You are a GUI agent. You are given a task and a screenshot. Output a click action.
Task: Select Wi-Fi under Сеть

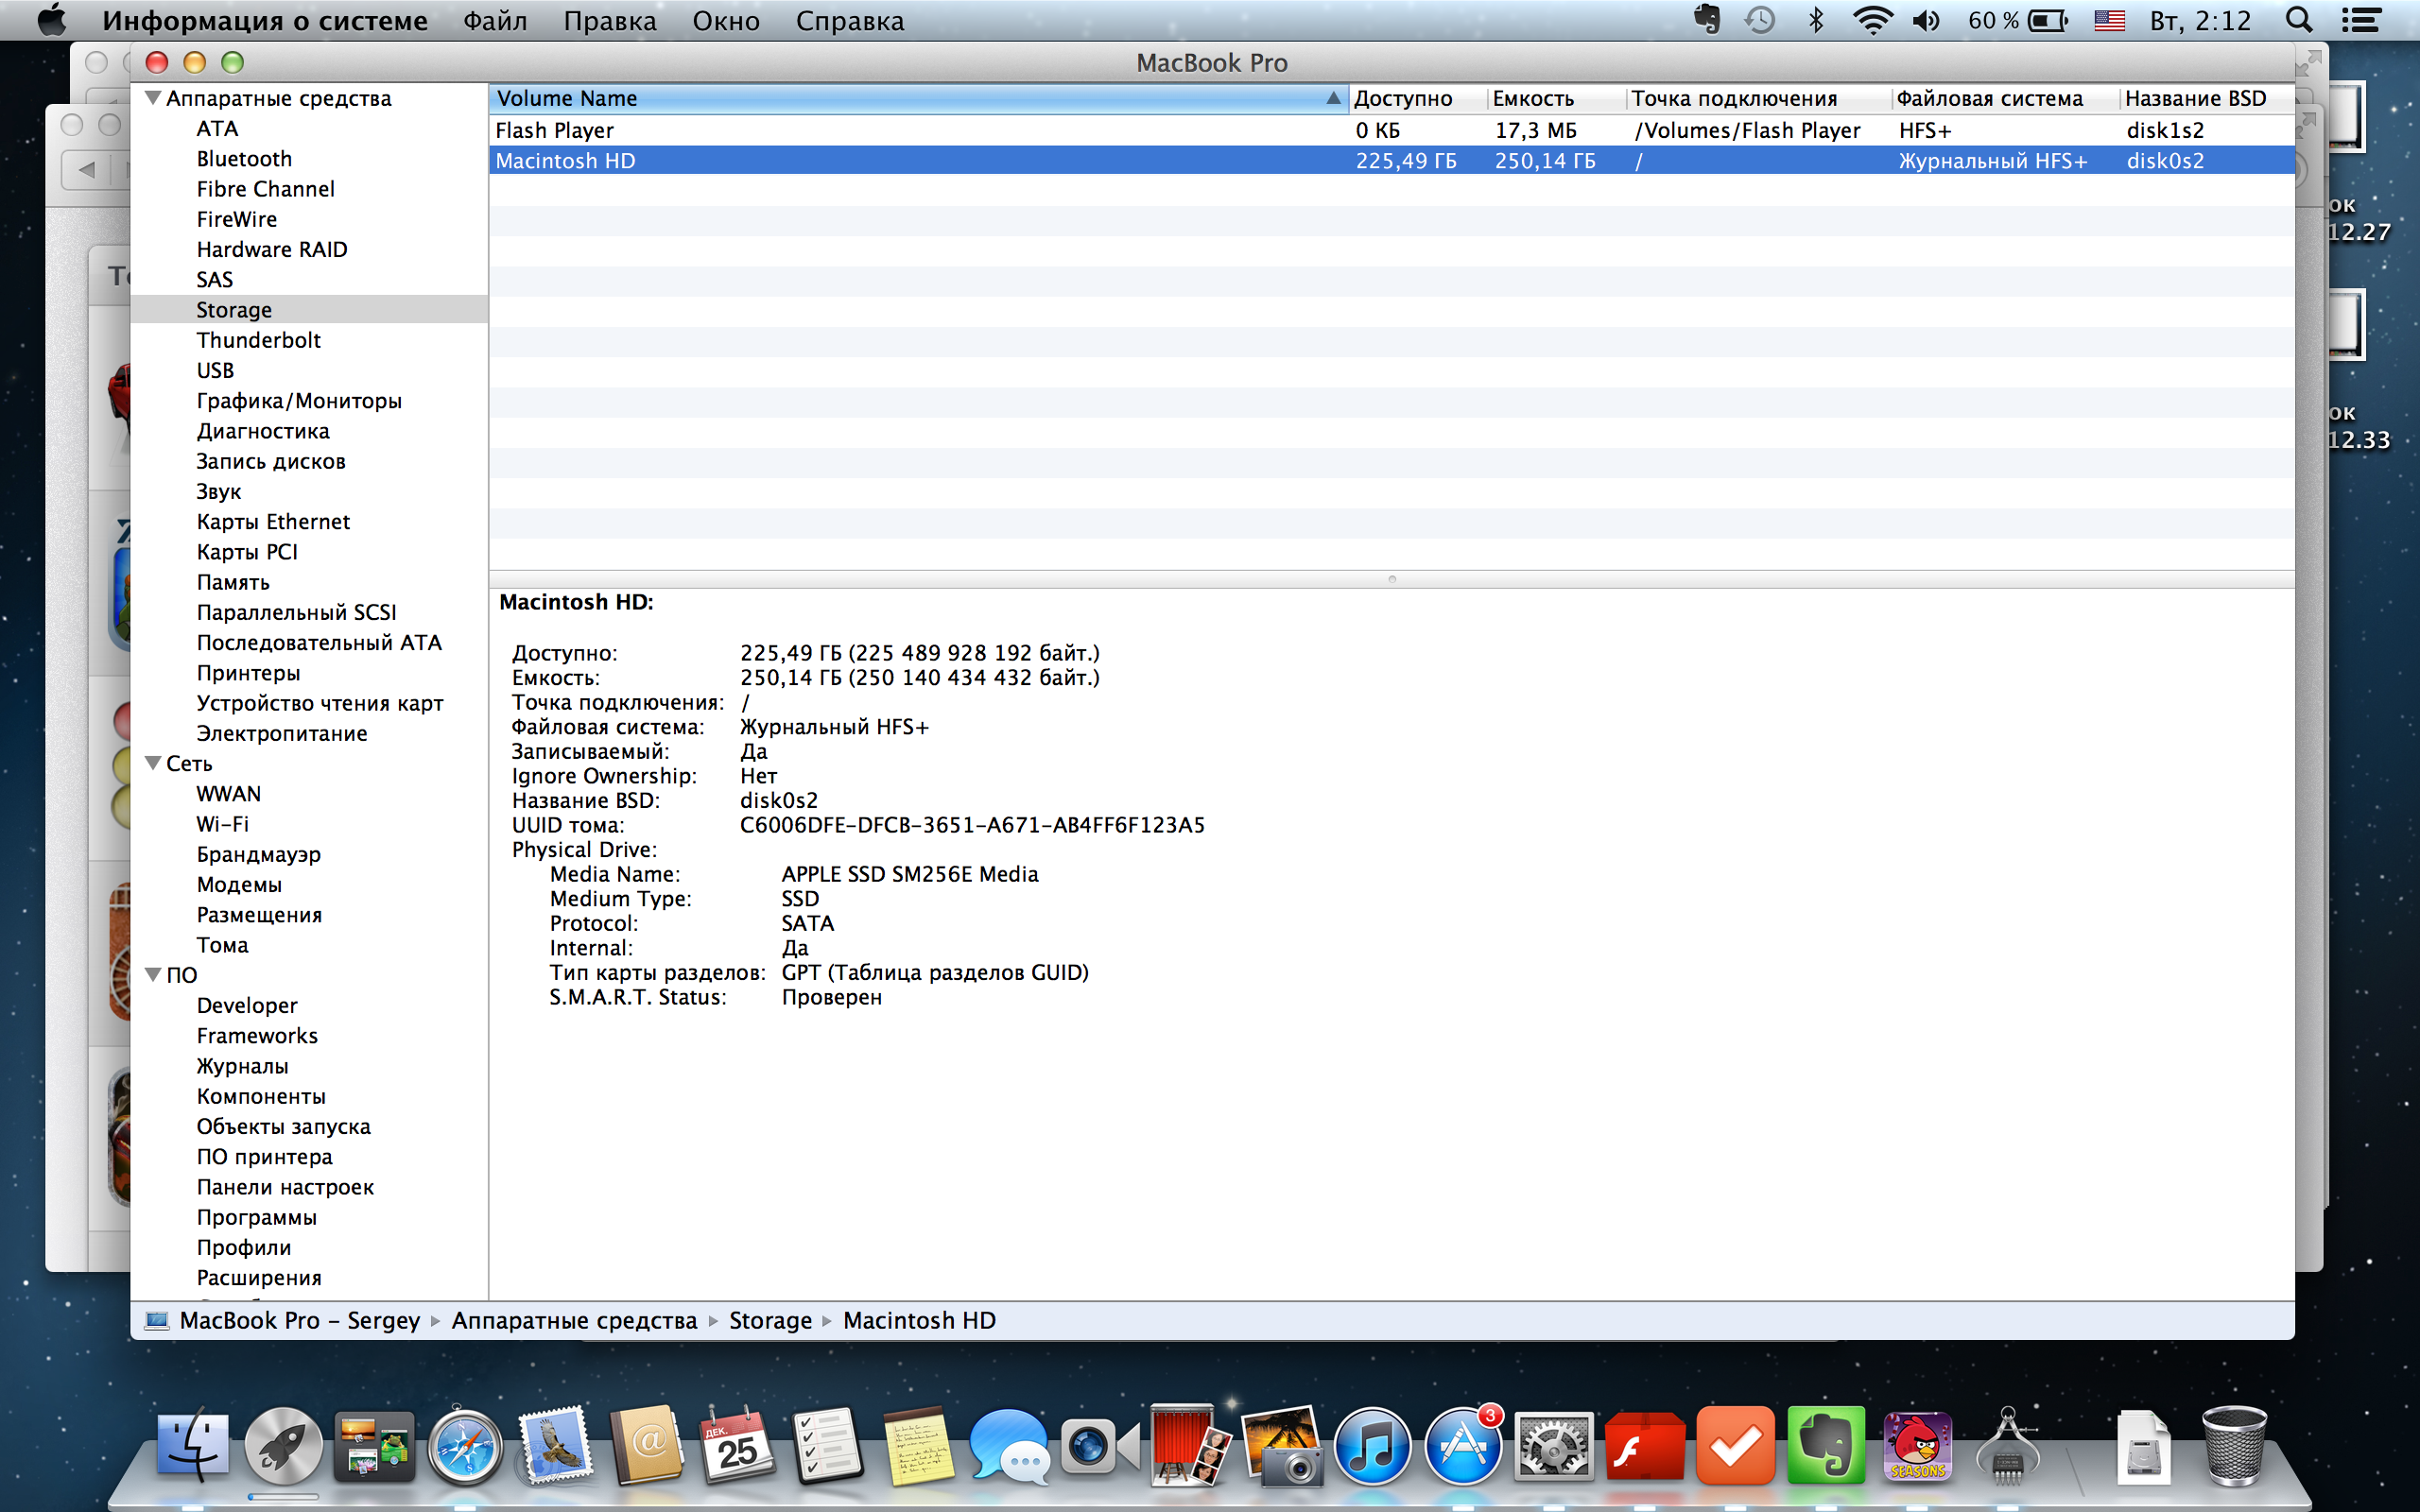click(x=222, y=824)
